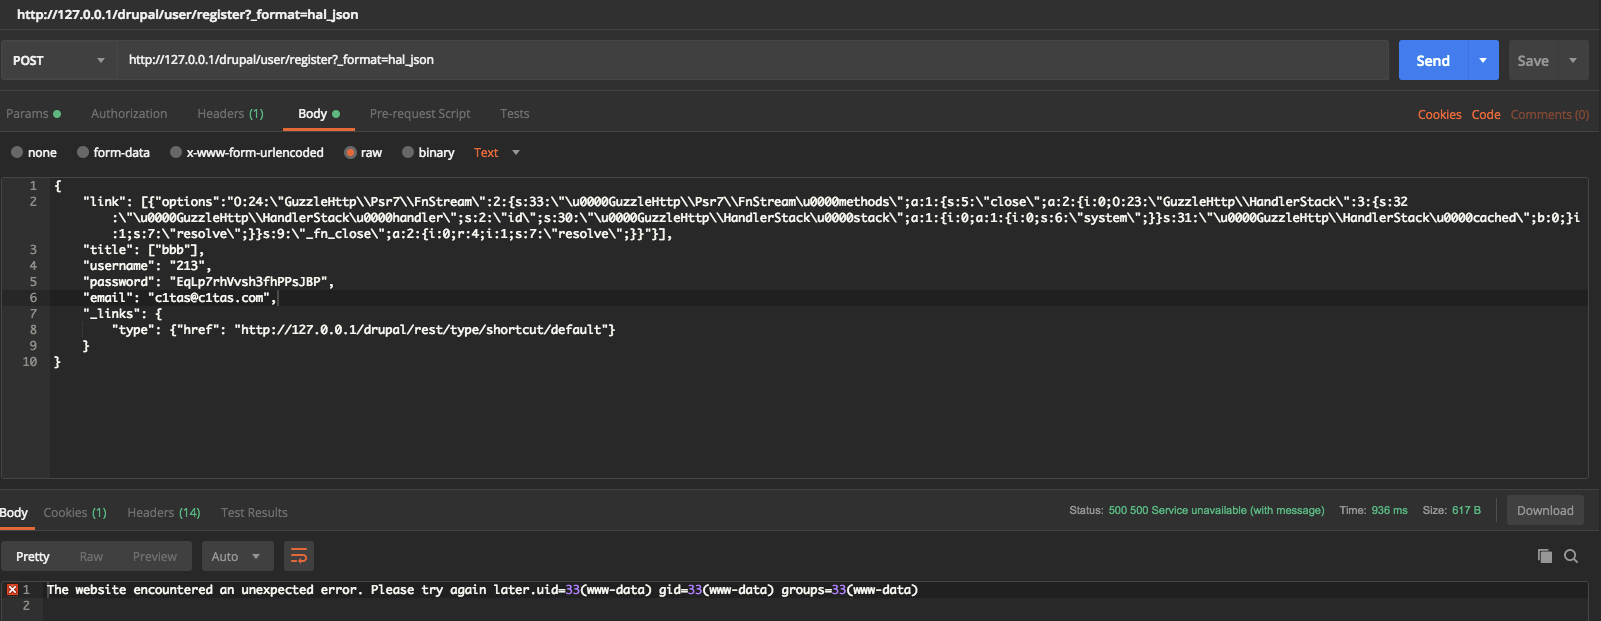Switch to the Headers (1) request tab

coord(230,114)
